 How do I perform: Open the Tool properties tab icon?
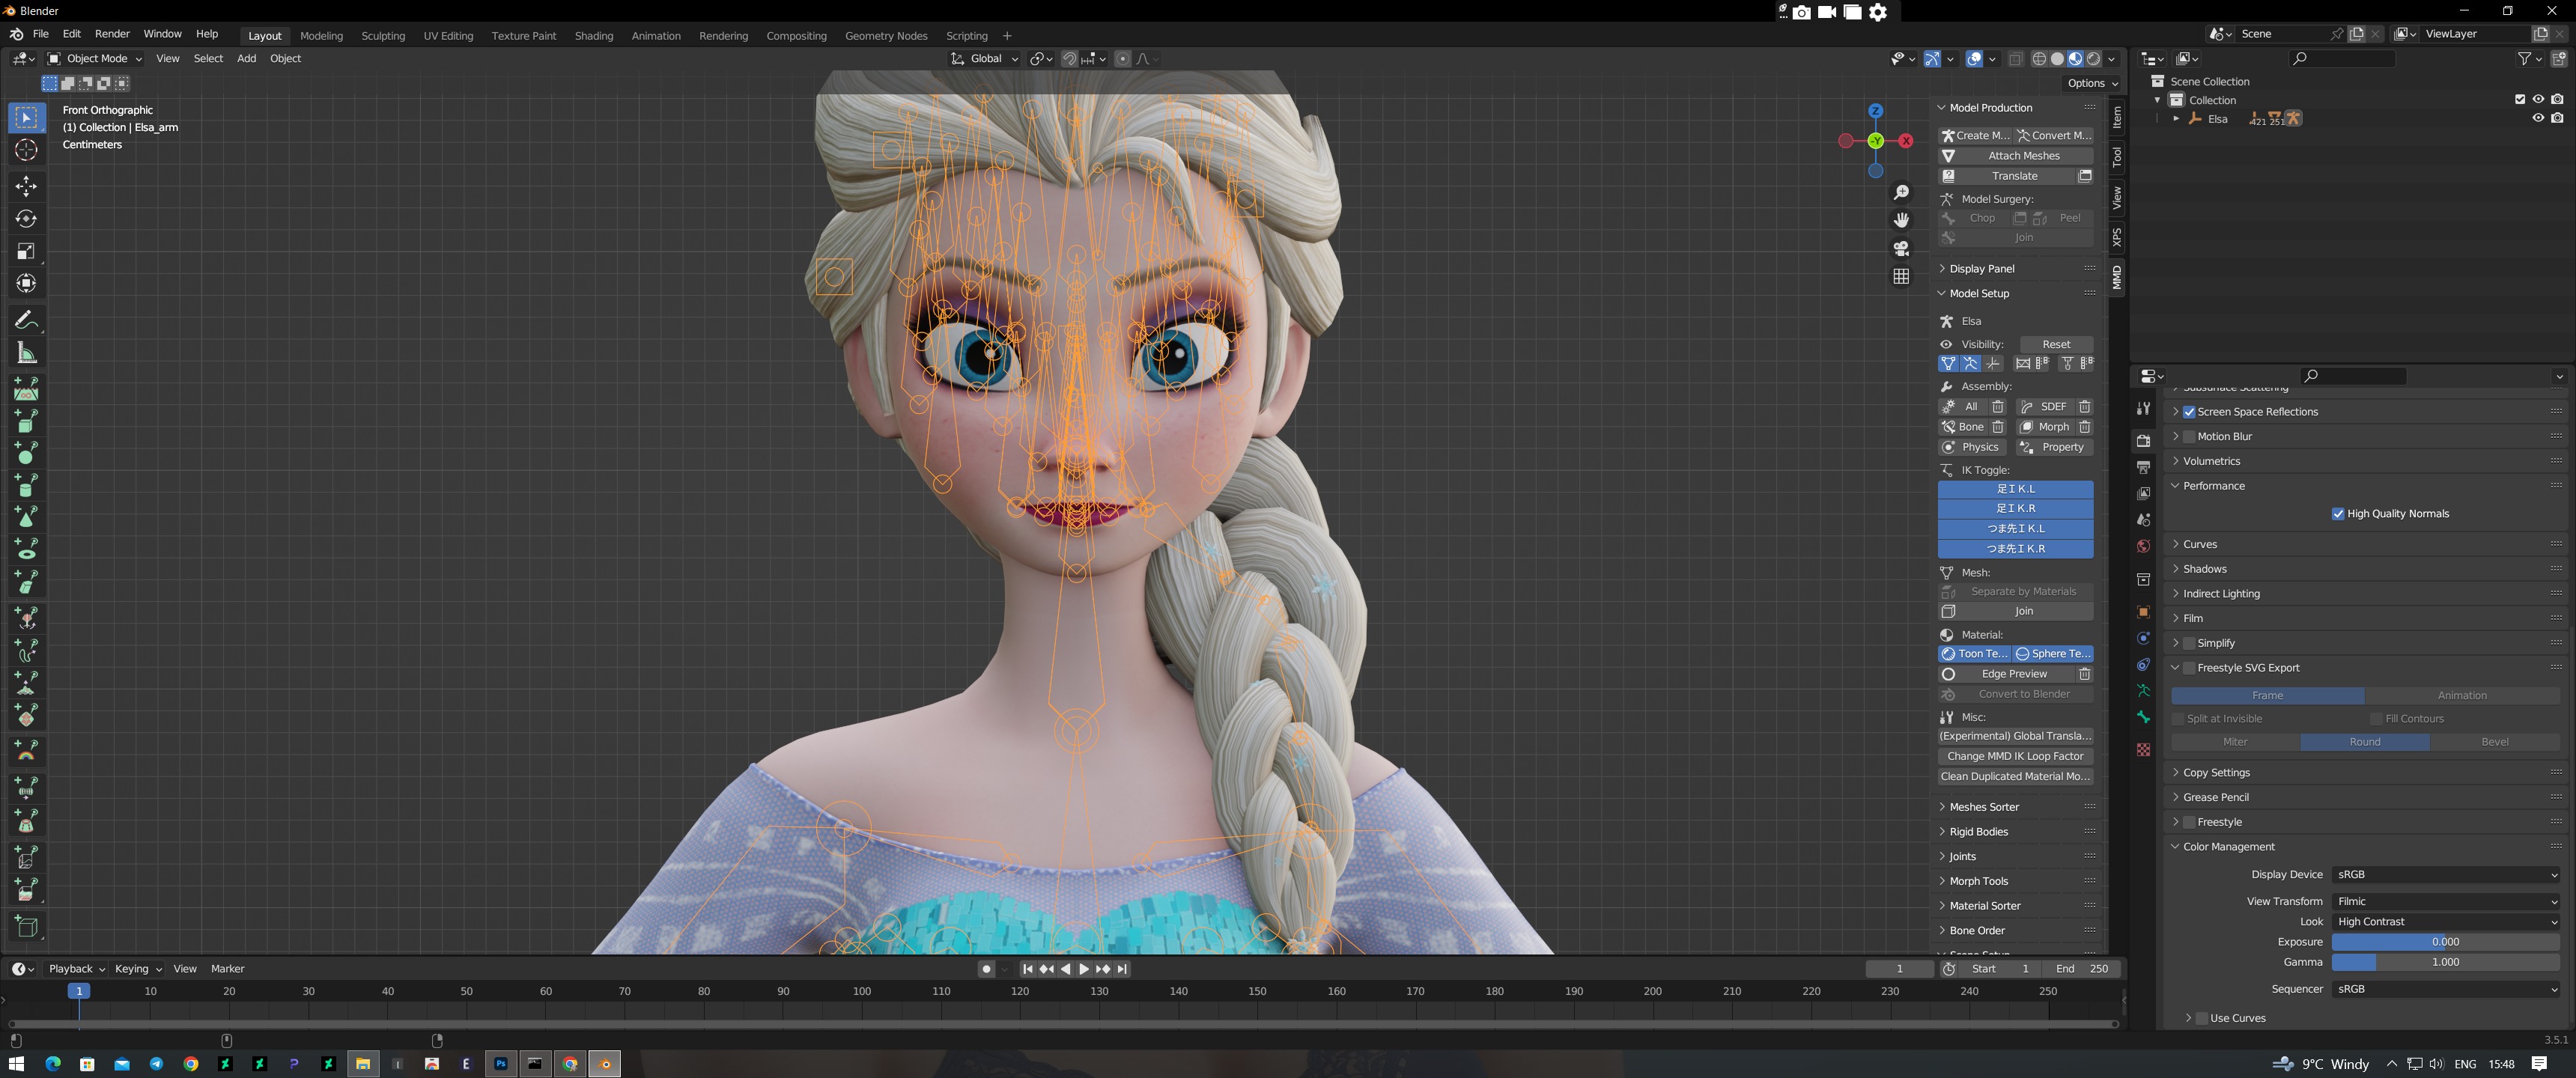click(2143, 408)
